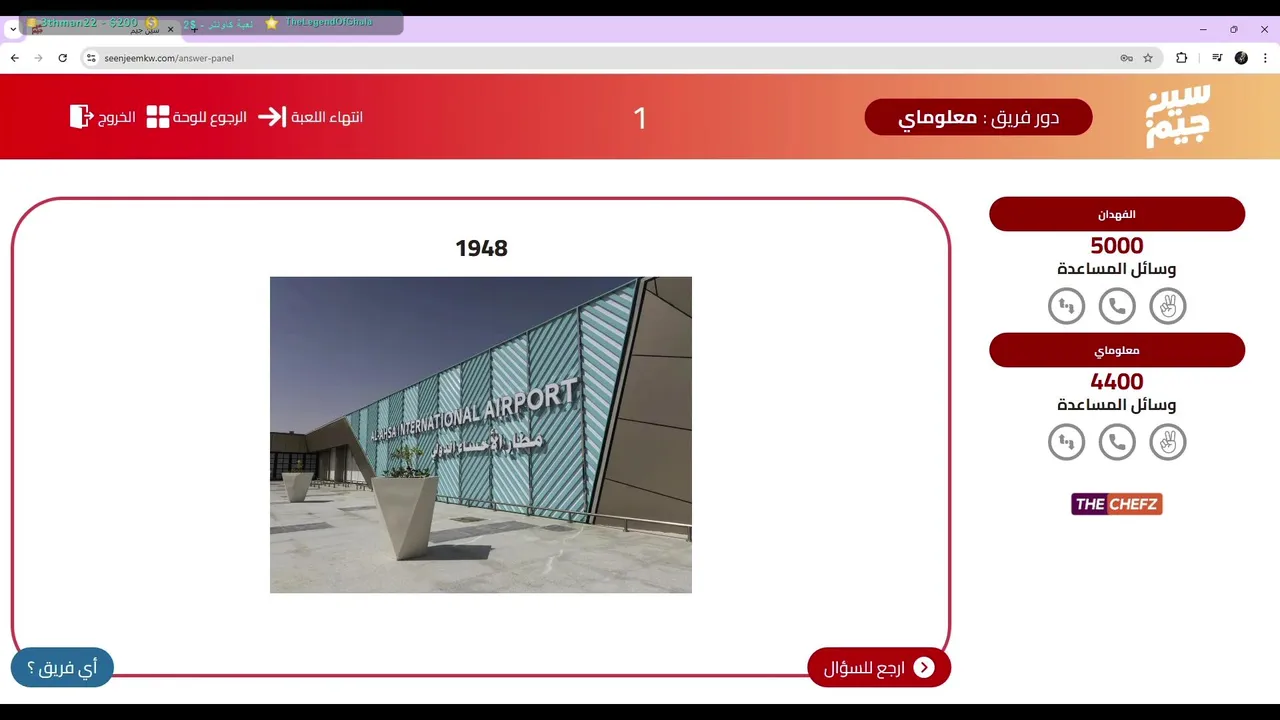1280x720 pixels.
Task: Click the دور فريق : معلوماي turn badge
Action: tap(978, 117)
